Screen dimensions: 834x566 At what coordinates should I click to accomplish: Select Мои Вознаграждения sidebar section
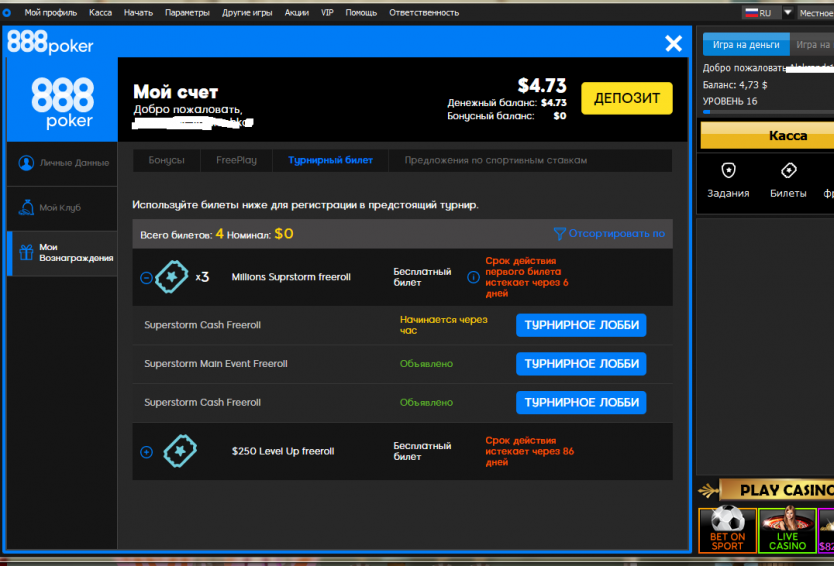[x=62, y=253]
